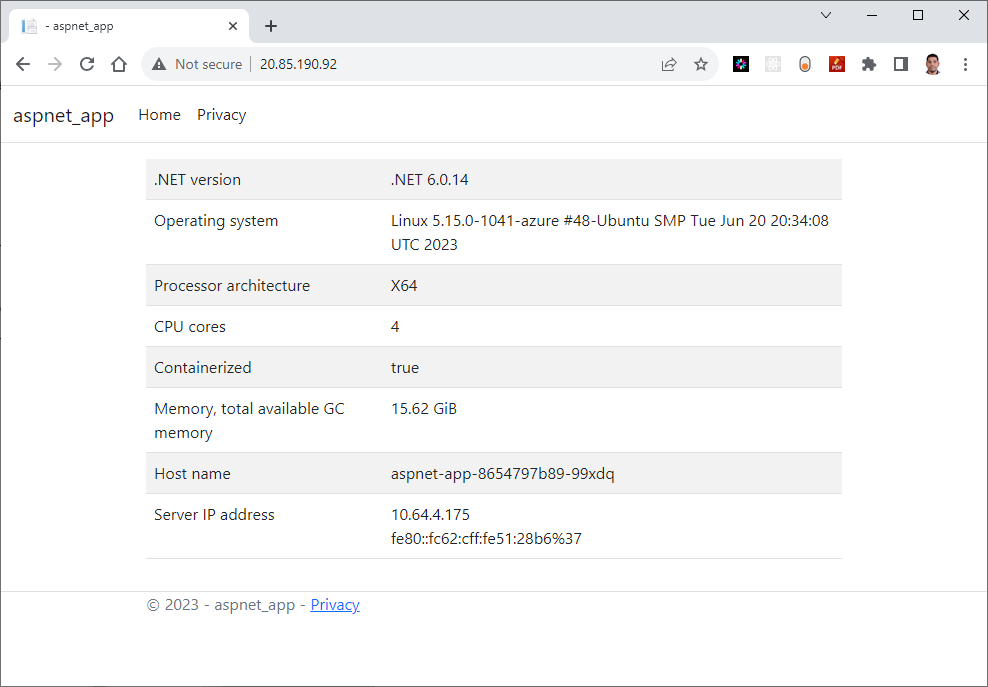
Task: Go back to the previous page
Action: pyautogui.click(x=23, y=64)
